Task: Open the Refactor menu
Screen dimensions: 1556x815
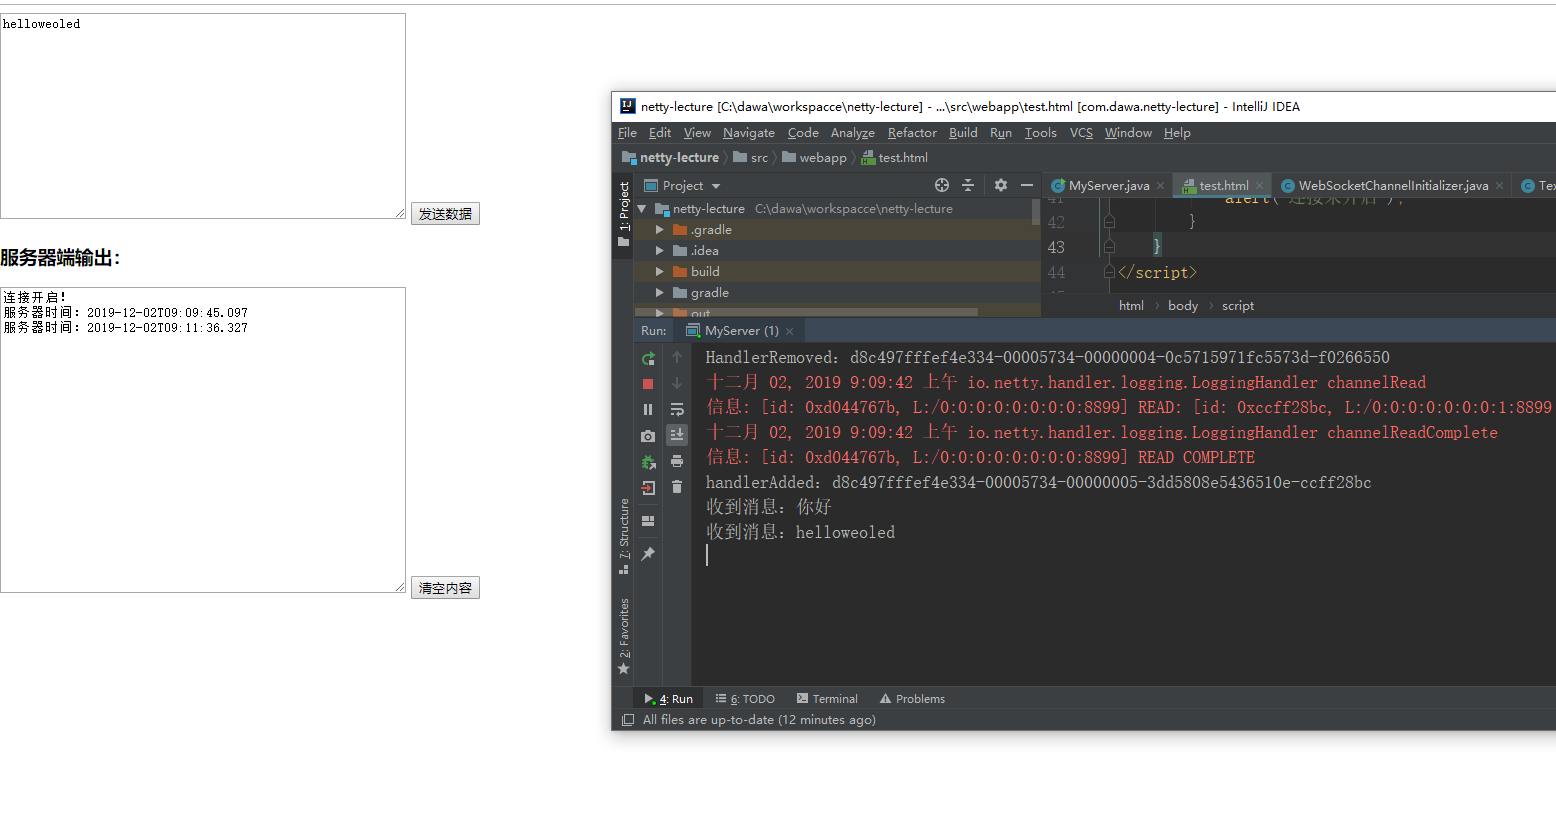Action: pyautogui.click(x=912, y=133)
